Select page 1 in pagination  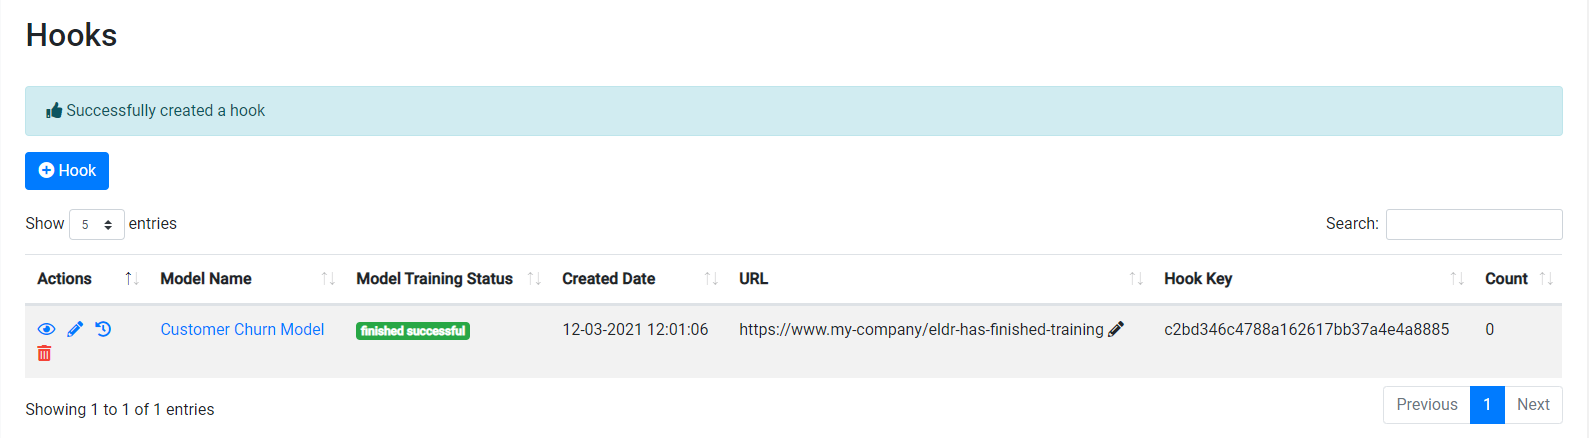point(1487,405)
